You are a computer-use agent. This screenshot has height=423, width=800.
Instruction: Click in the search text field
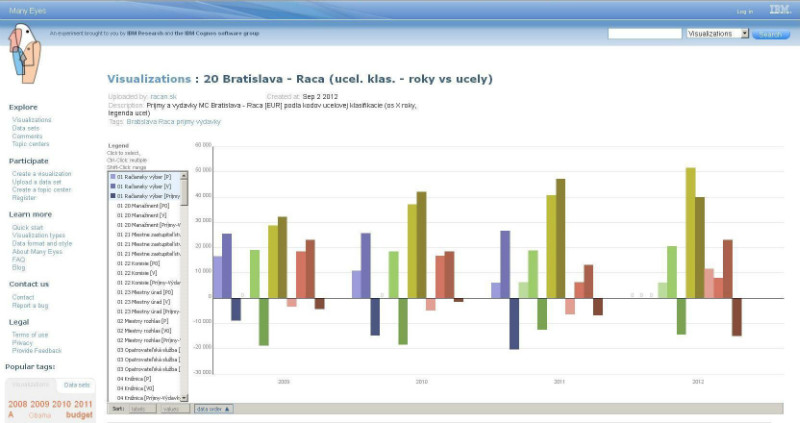point(644,33)
